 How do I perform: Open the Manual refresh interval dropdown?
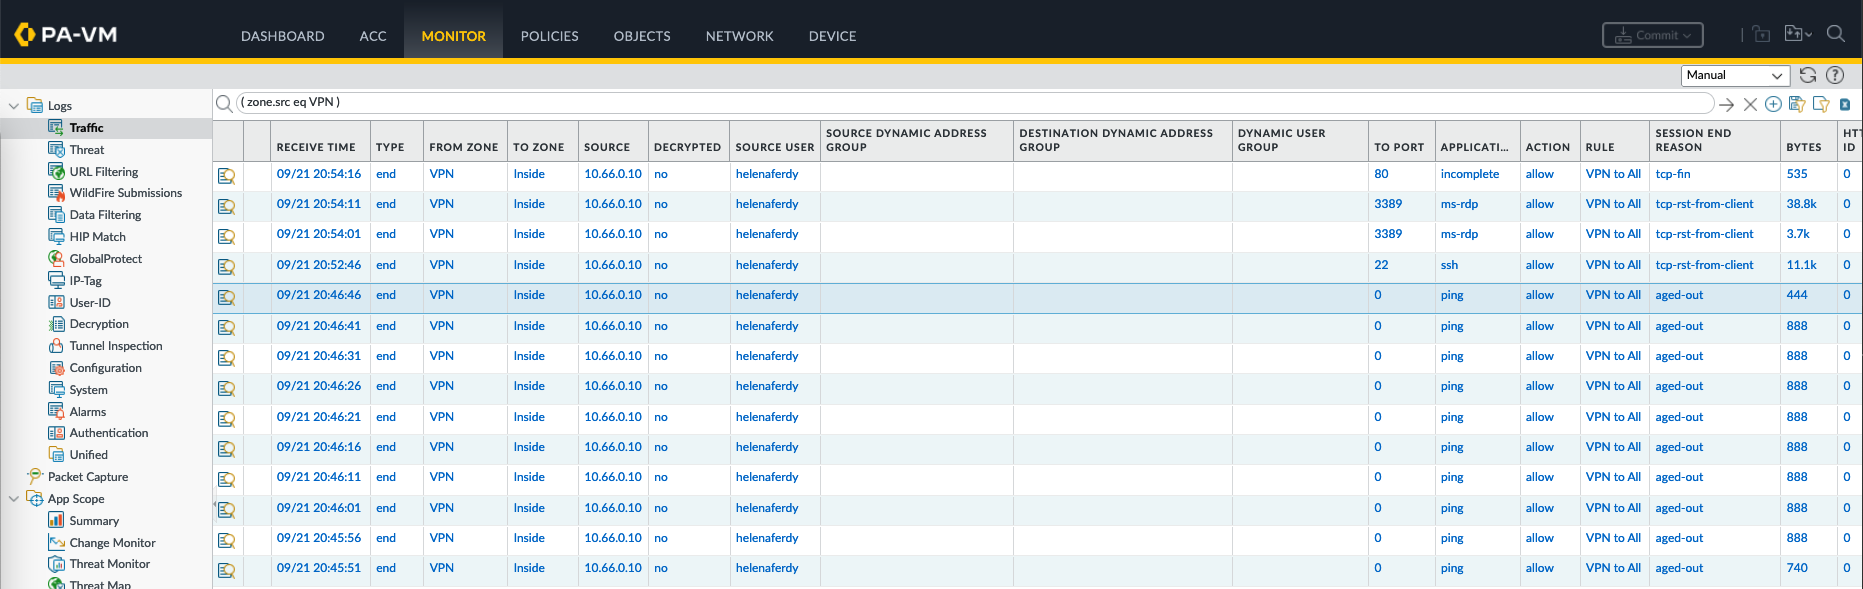pyautogui.click(x=1735, y=75)
